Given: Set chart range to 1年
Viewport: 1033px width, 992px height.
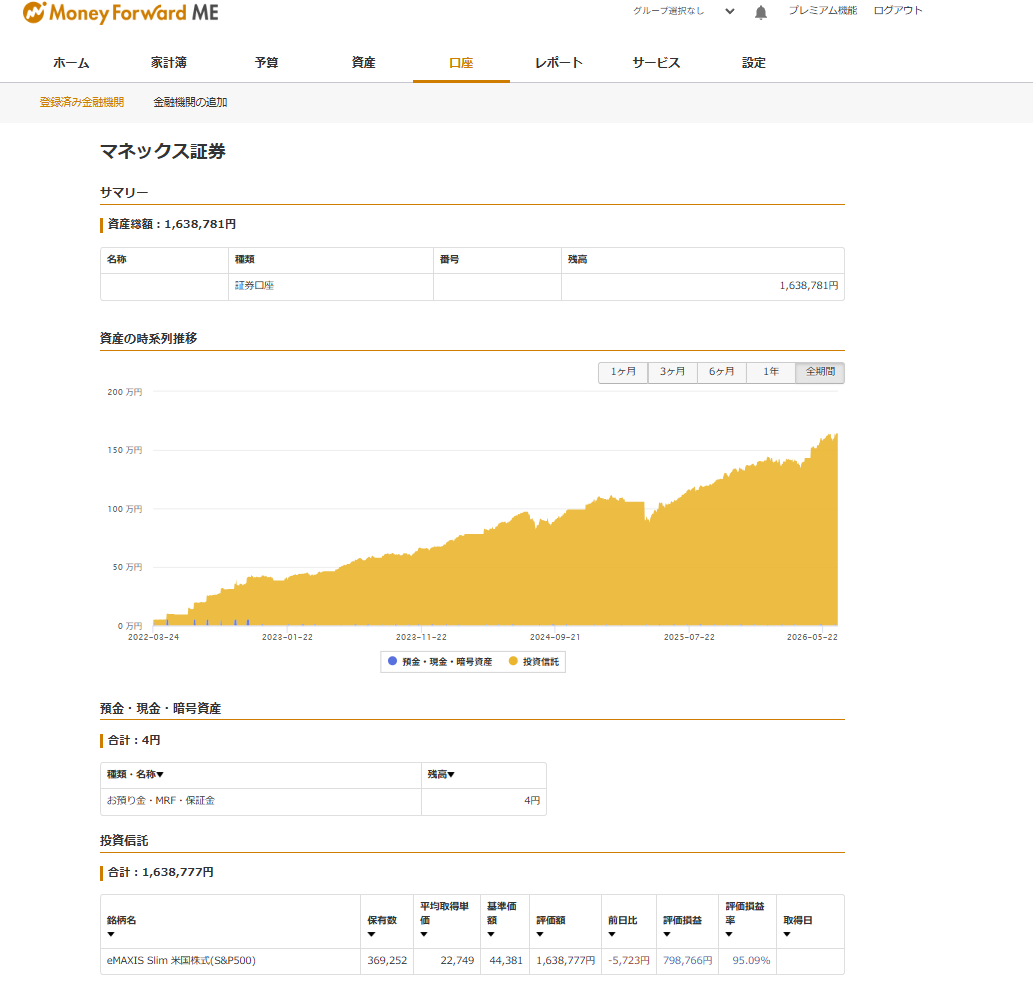Looking at the screenshot, I should pos(771,372).
